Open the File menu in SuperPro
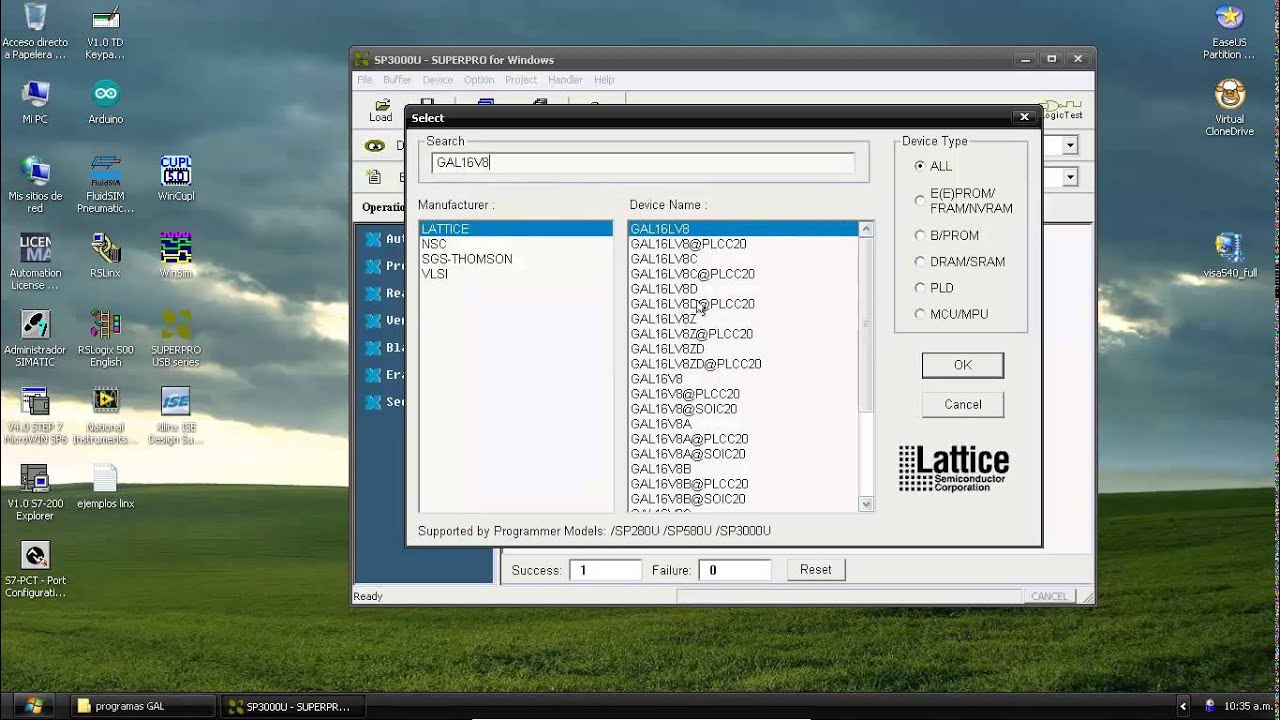 click(x=365, y=80)
